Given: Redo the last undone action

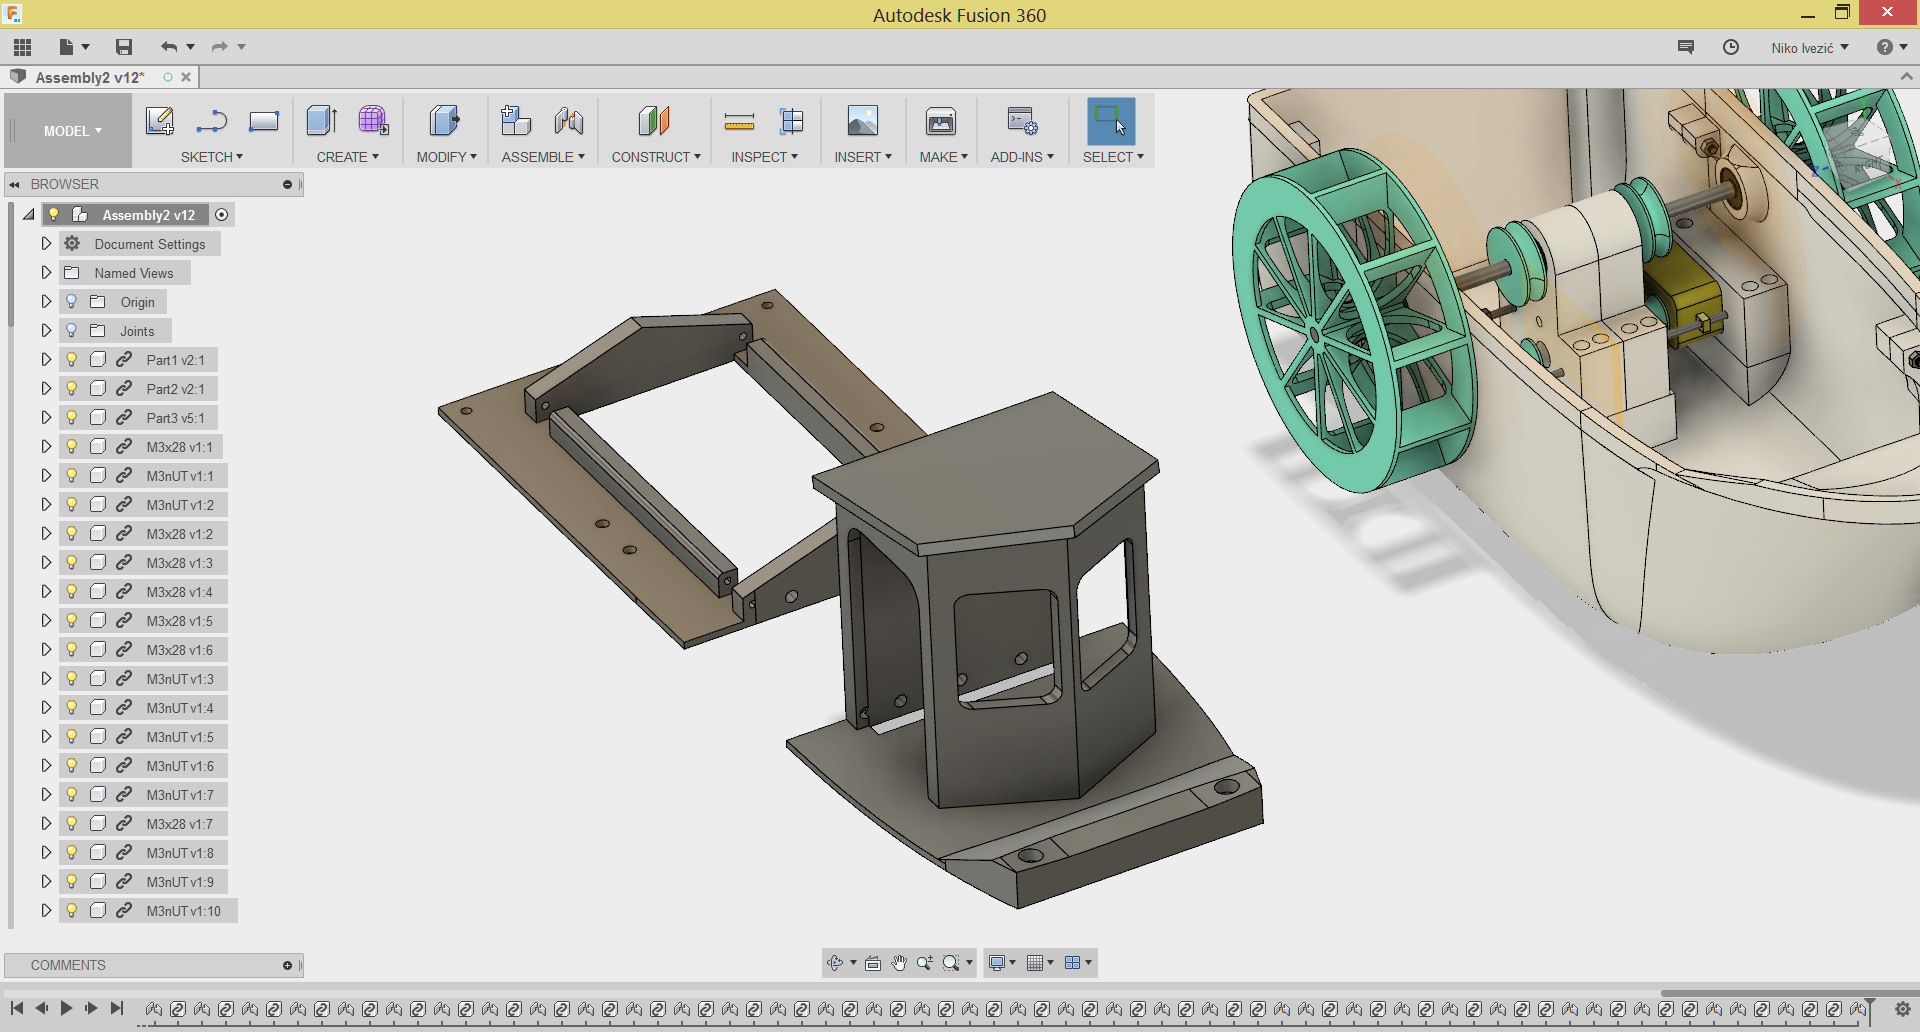Looking at the screenshot, I should click(220, 47).
